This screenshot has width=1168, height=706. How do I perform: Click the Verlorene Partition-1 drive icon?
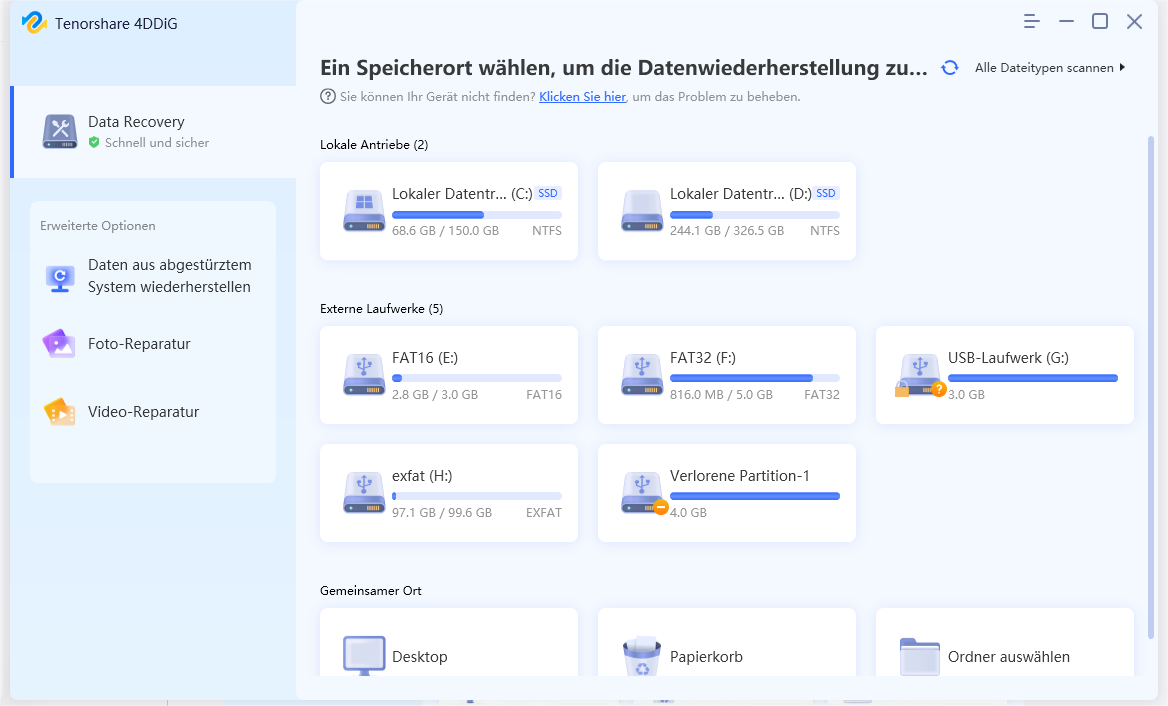point(644,493)
